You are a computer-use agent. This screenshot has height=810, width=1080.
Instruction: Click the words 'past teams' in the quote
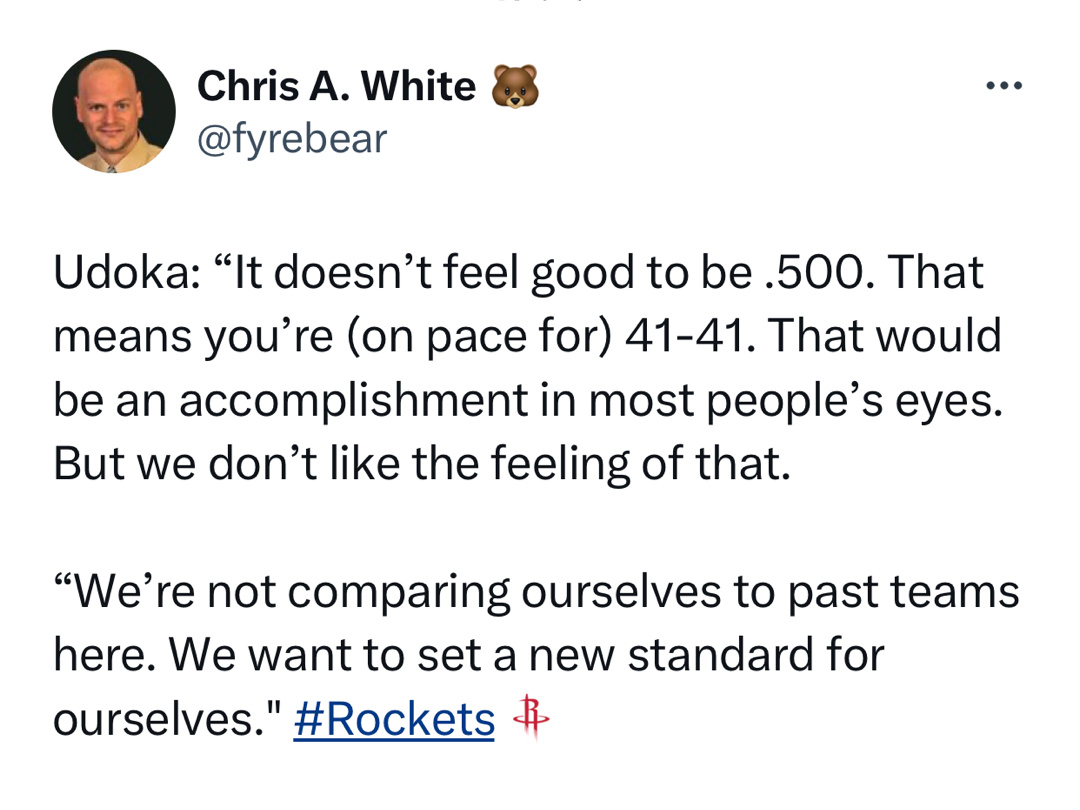902,592
